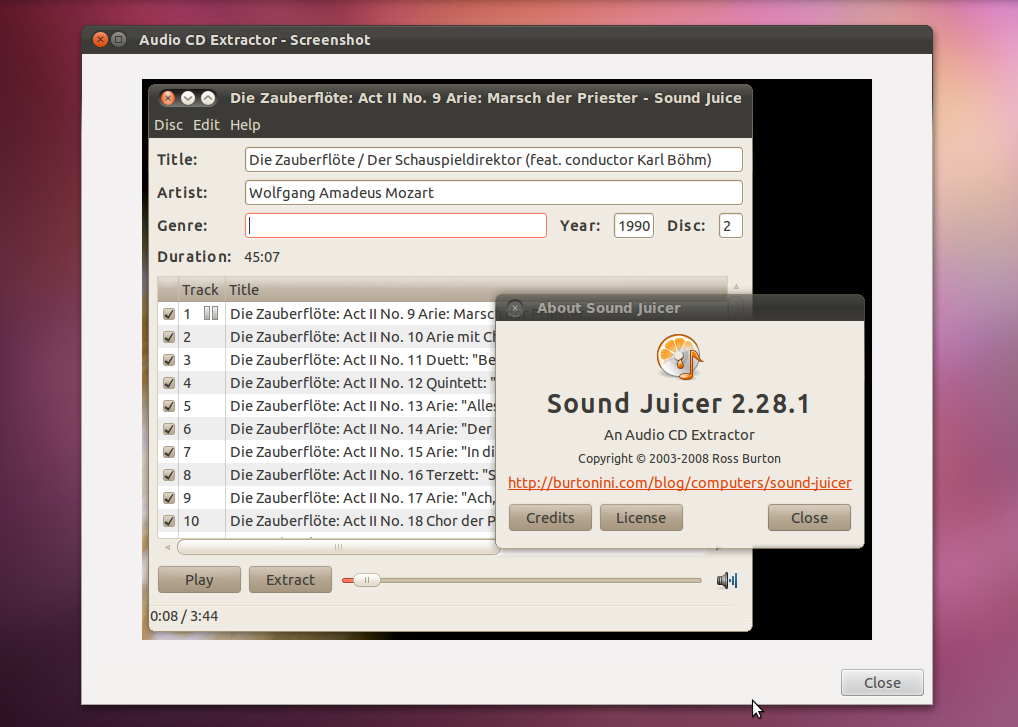Click 'An Audio CD Extractor' description text
This screenshot has height=727, width=1018.
tap(679, 435)
